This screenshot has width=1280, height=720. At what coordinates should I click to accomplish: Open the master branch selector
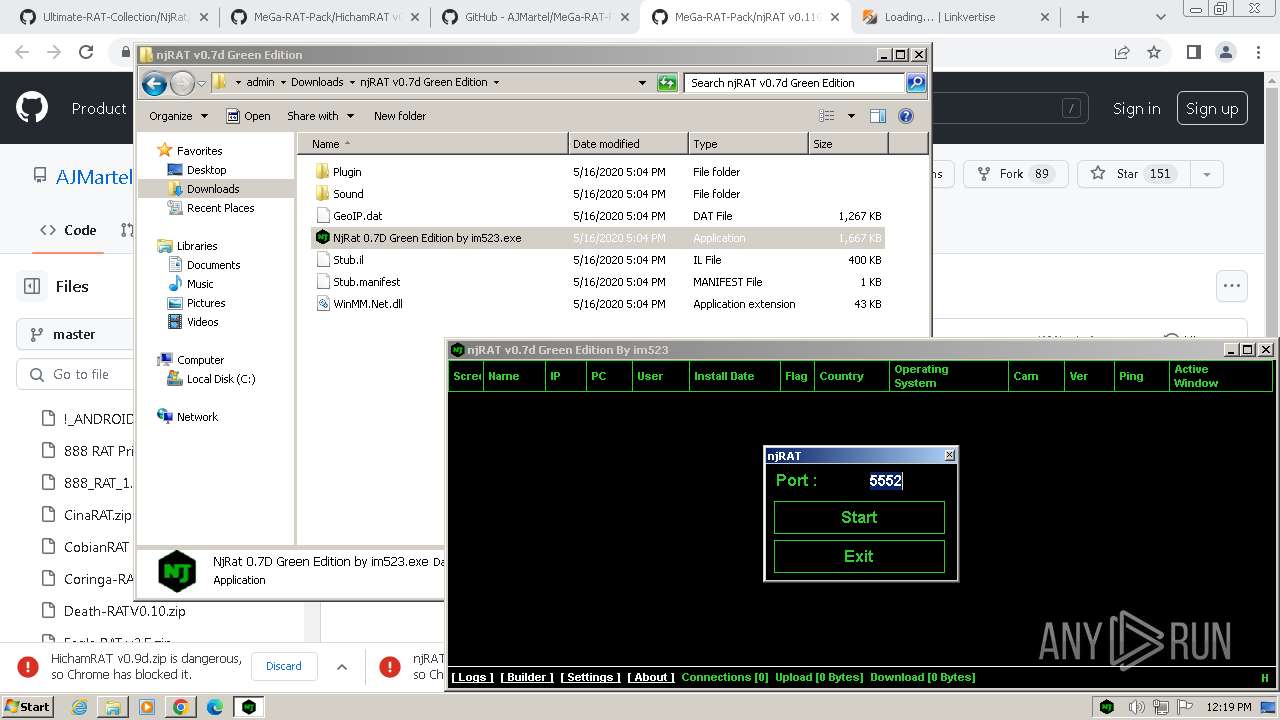[x=74, y=334]
